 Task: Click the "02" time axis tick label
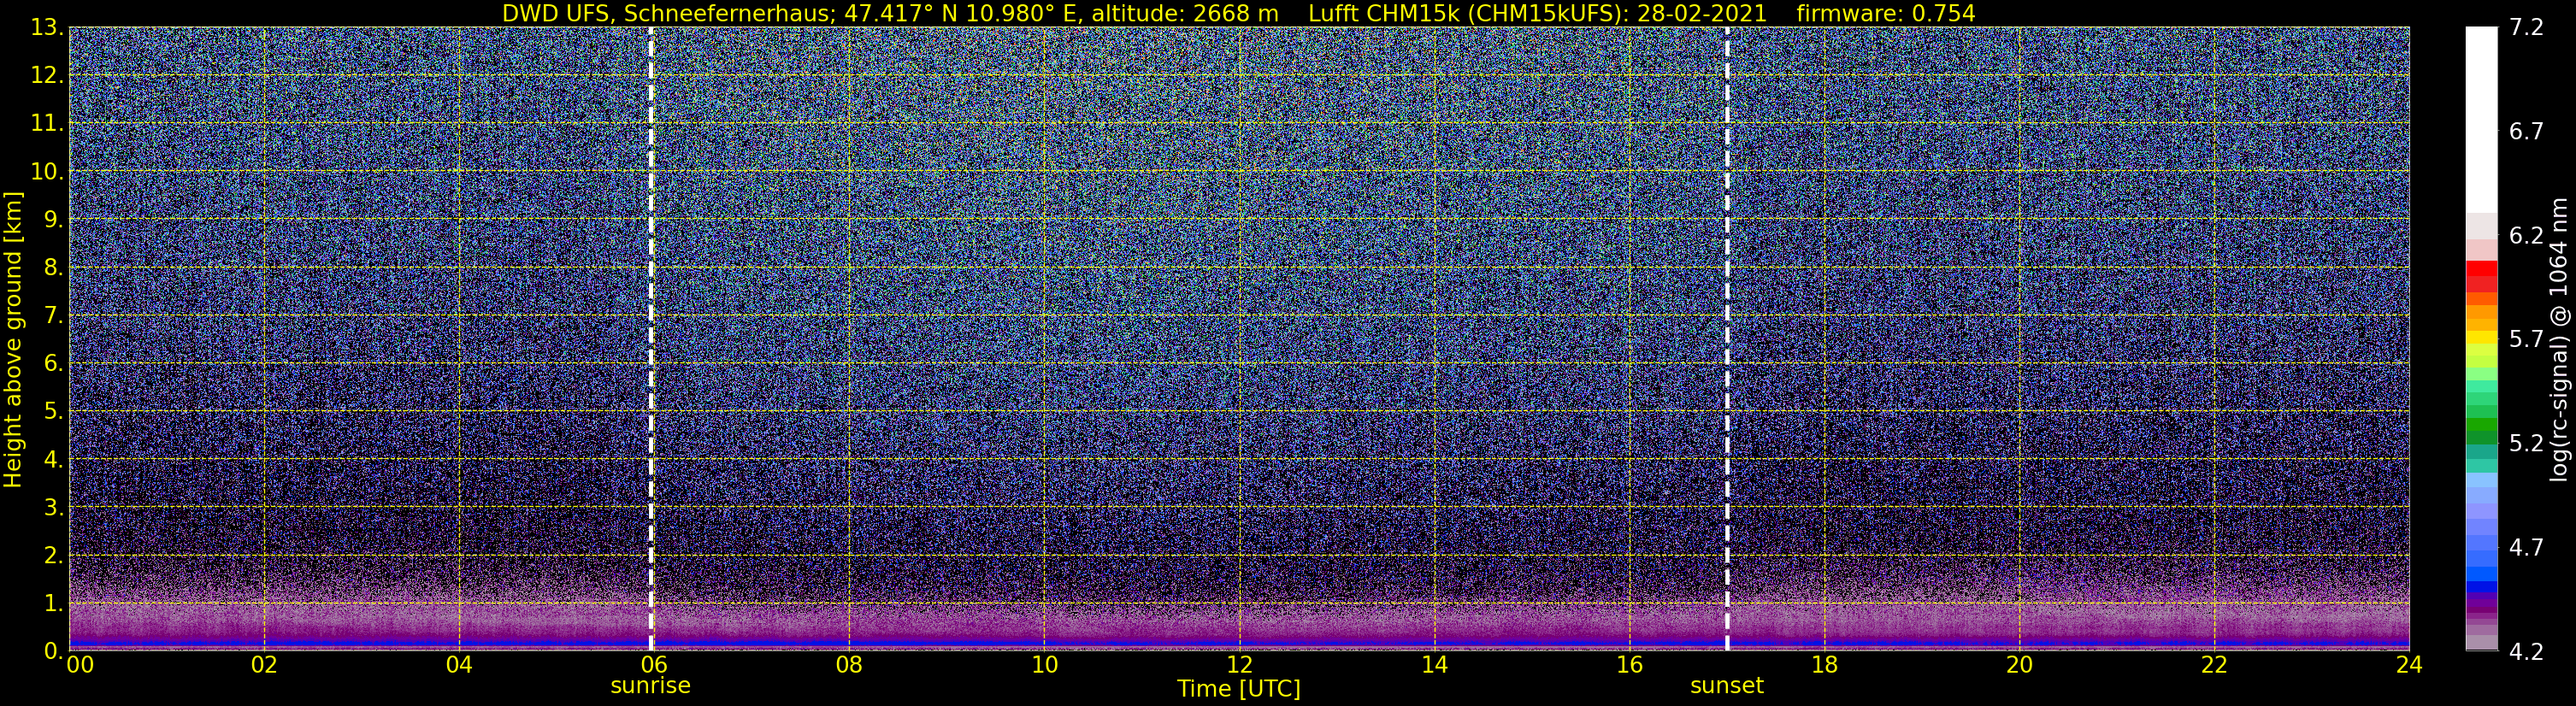(264, 665)
